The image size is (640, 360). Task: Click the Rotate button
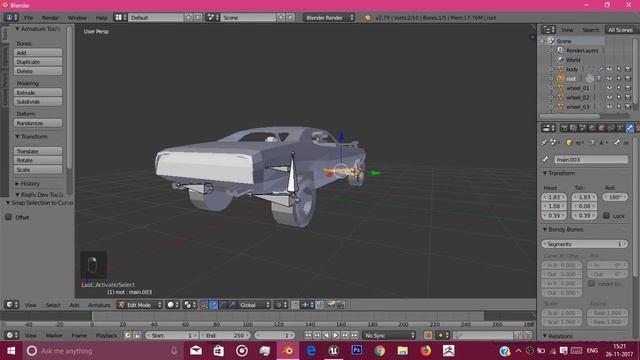pyautogui.click(x=38, y=160)
